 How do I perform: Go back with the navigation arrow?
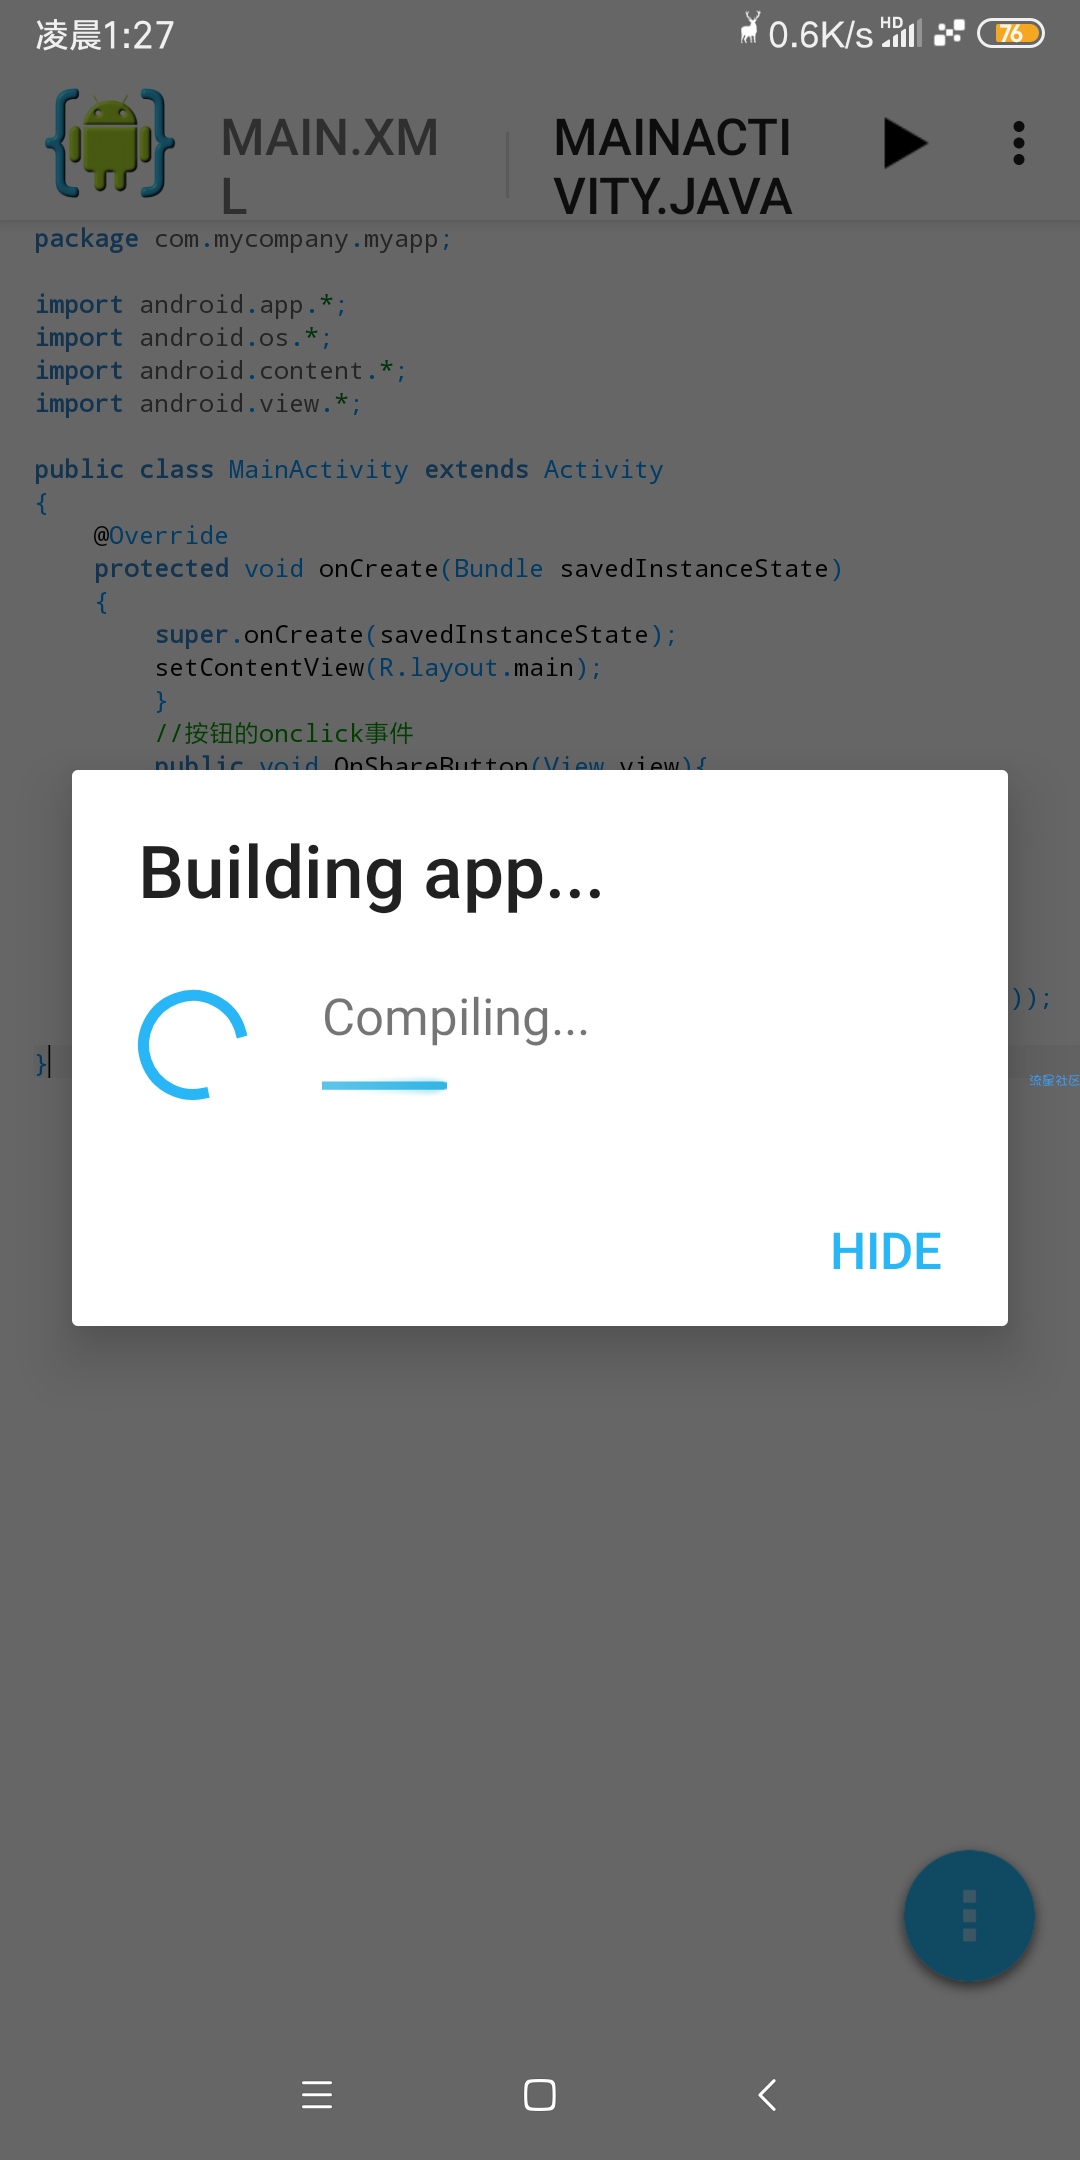[767, 2094]
